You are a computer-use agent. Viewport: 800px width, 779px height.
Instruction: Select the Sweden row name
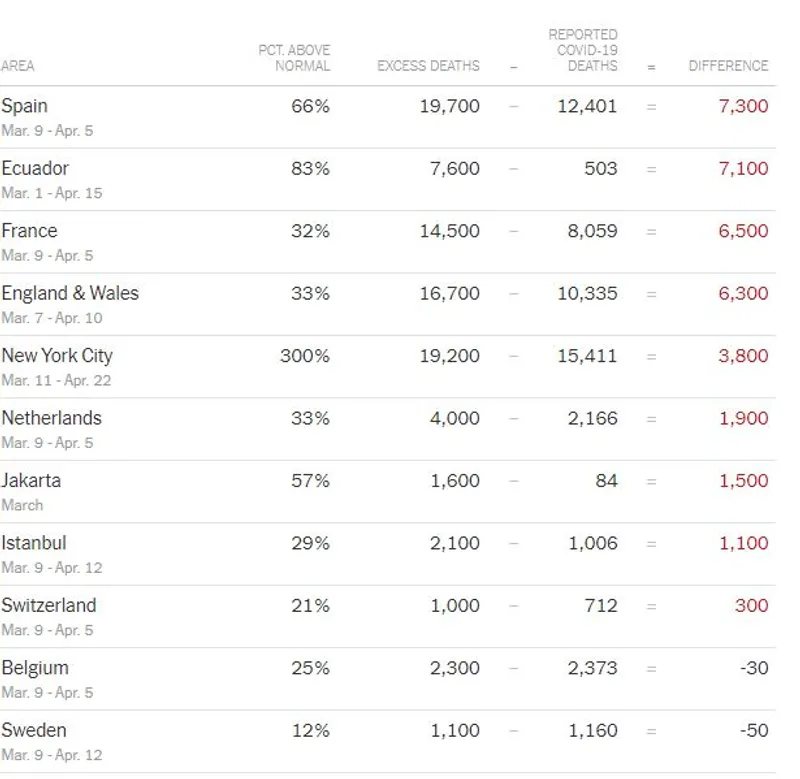pos(34,730)
